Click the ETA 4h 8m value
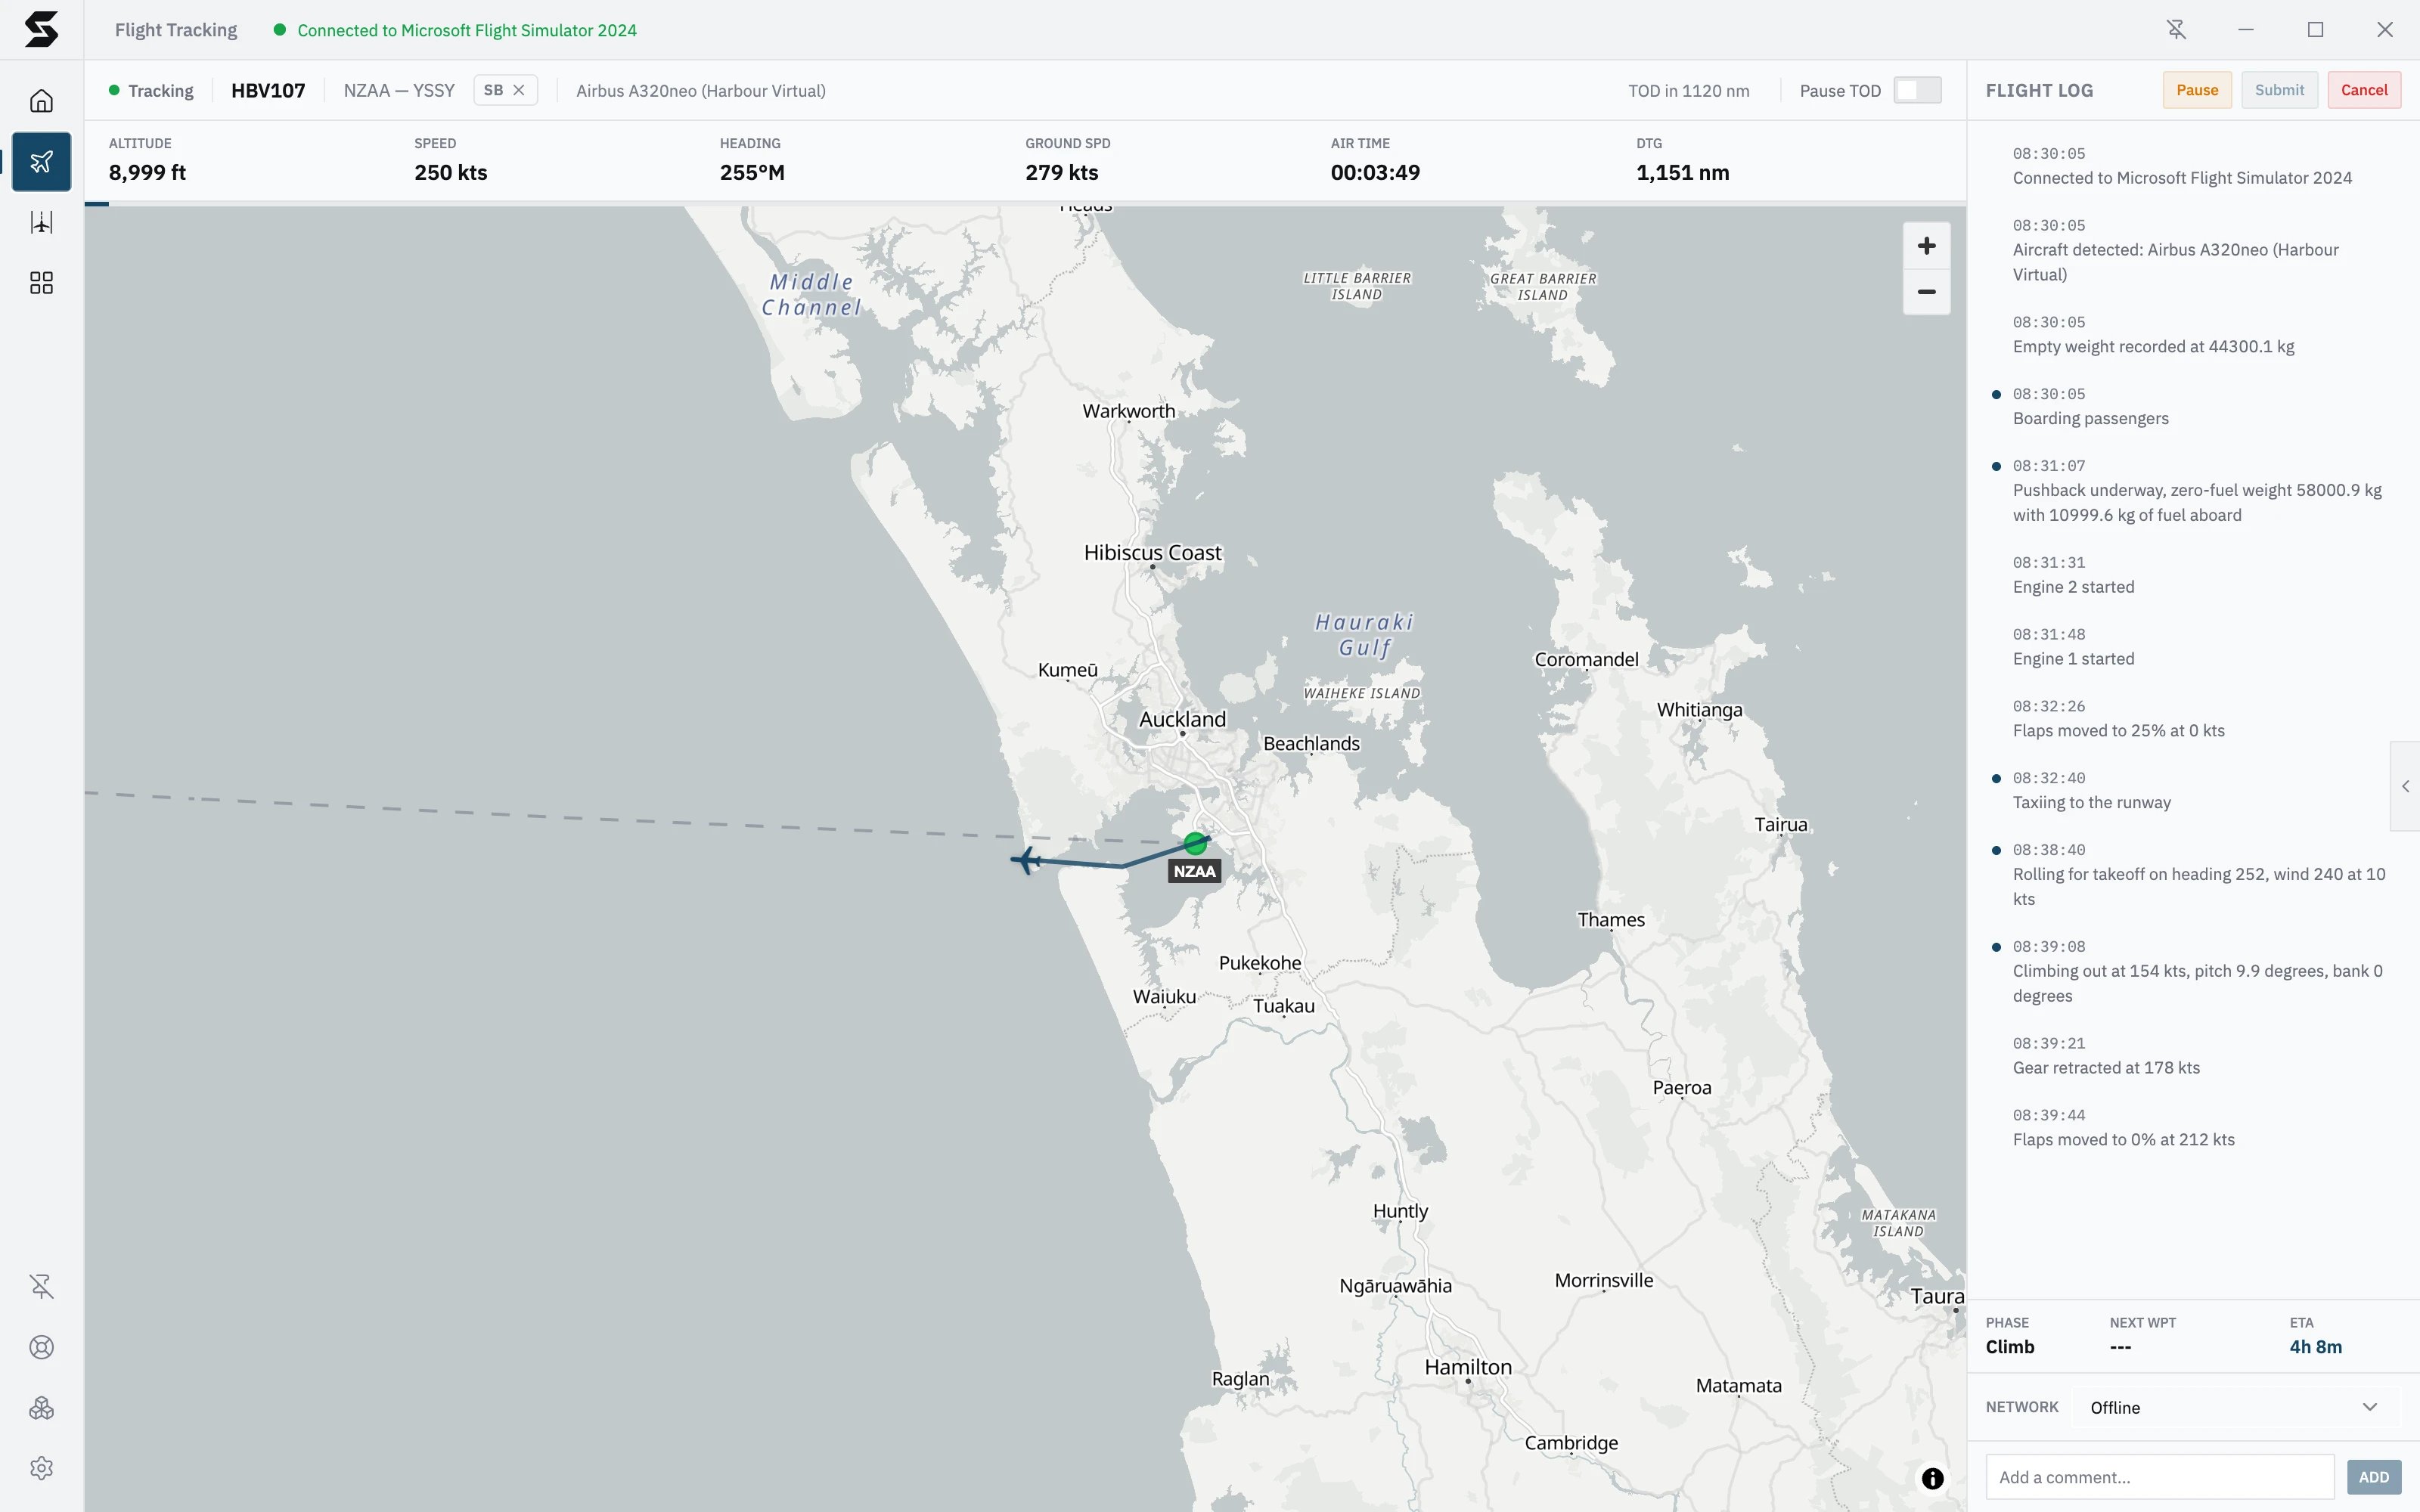Screen dimensions: 2420x1512 click(2315, 1347)
